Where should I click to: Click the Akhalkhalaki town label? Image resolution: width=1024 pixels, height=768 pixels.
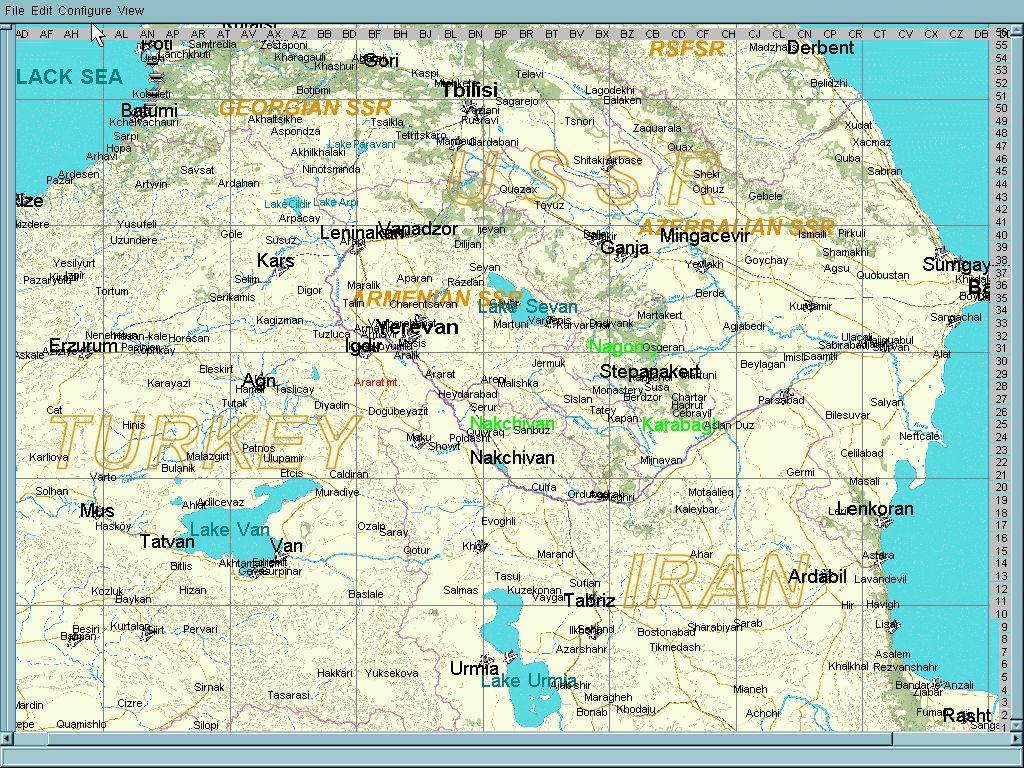(x=318, y=152)
